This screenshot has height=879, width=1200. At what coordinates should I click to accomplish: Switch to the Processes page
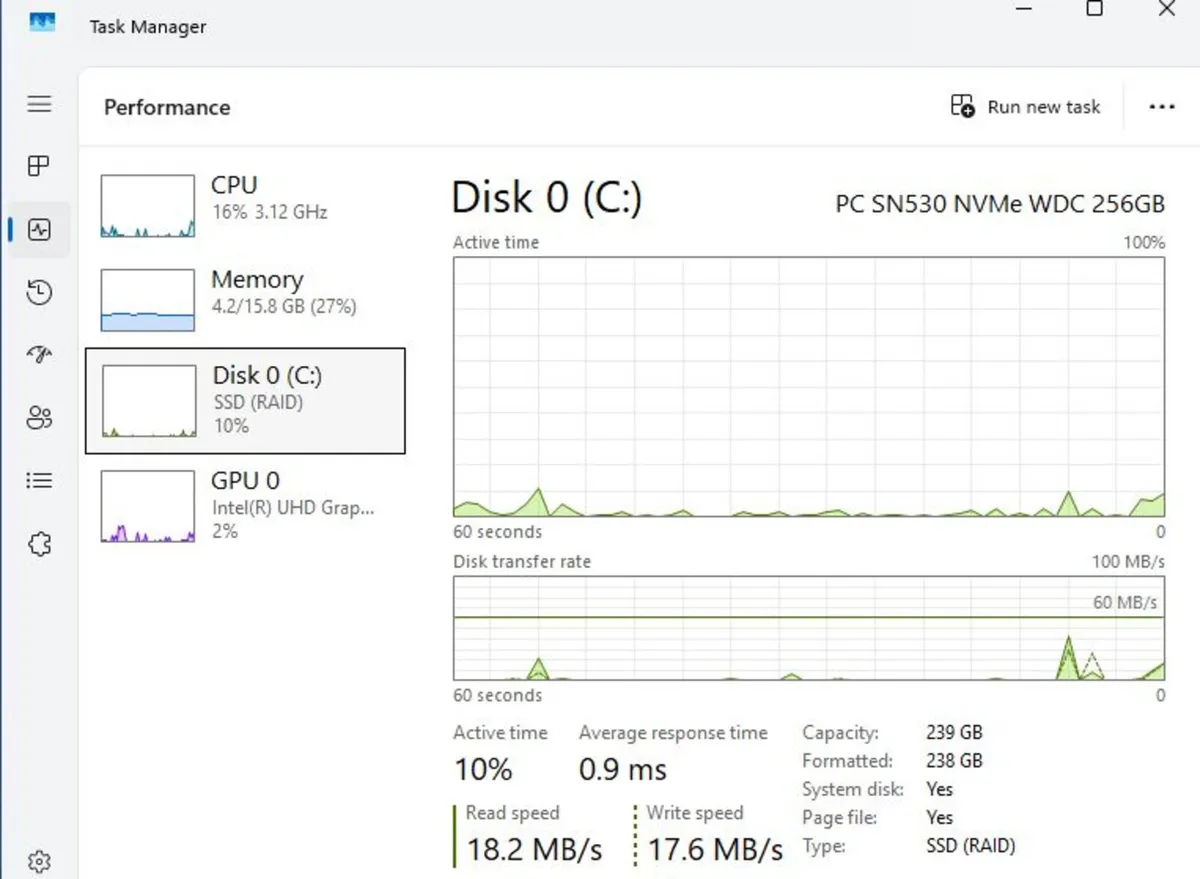[39, 166]
